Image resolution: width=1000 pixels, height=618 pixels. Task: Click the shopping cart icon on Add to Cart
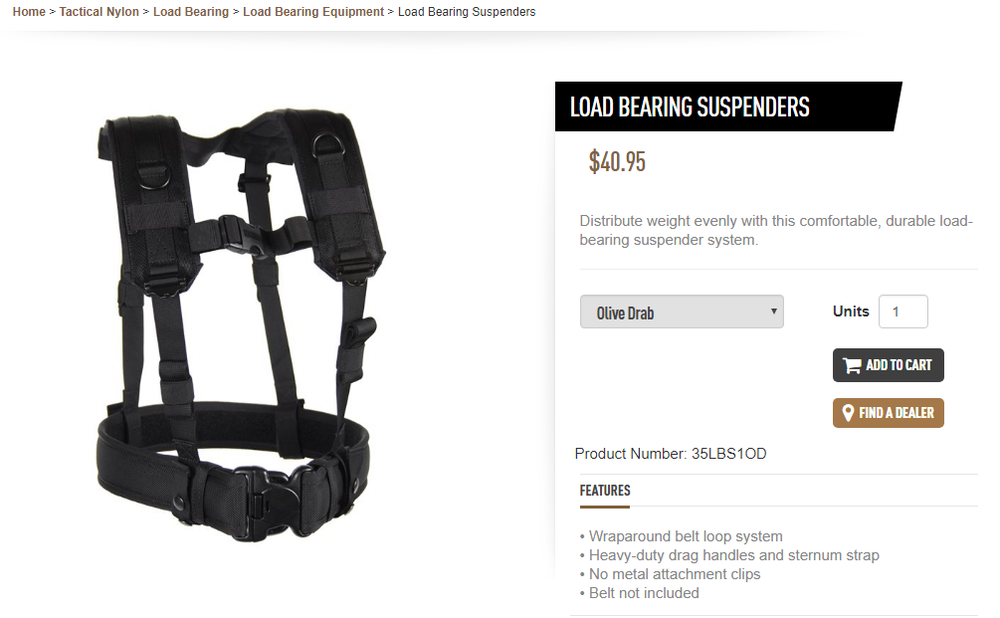pos(852,365)
